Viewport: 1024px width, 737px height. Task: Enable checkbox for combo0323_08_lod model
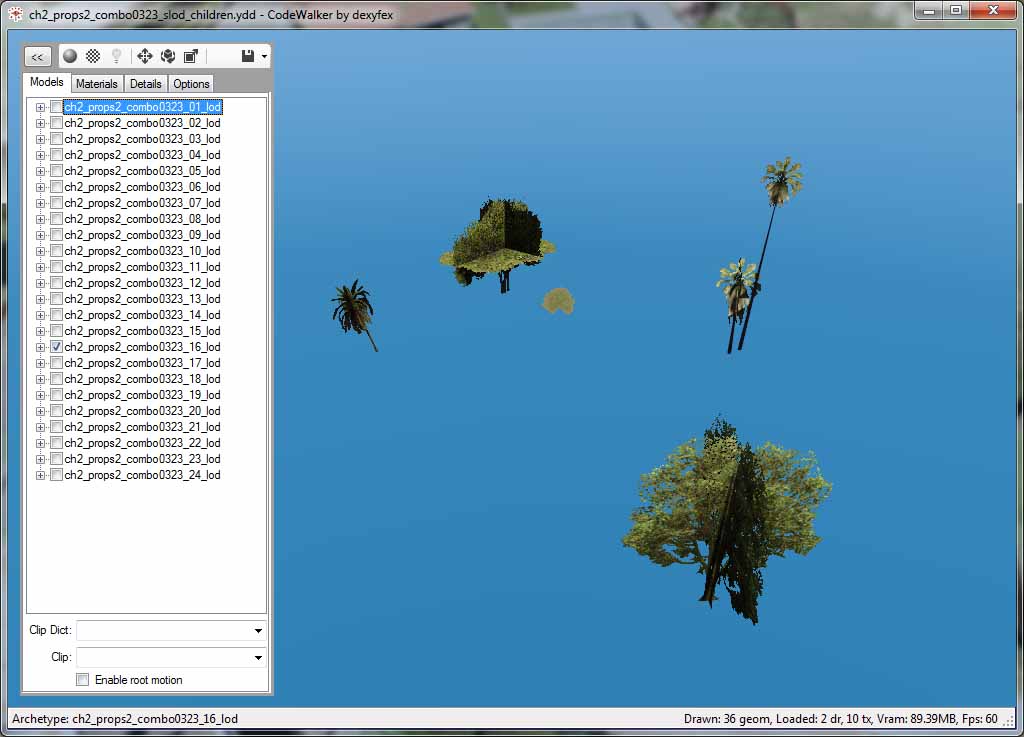pyautogui.click(x=56, y=219)
